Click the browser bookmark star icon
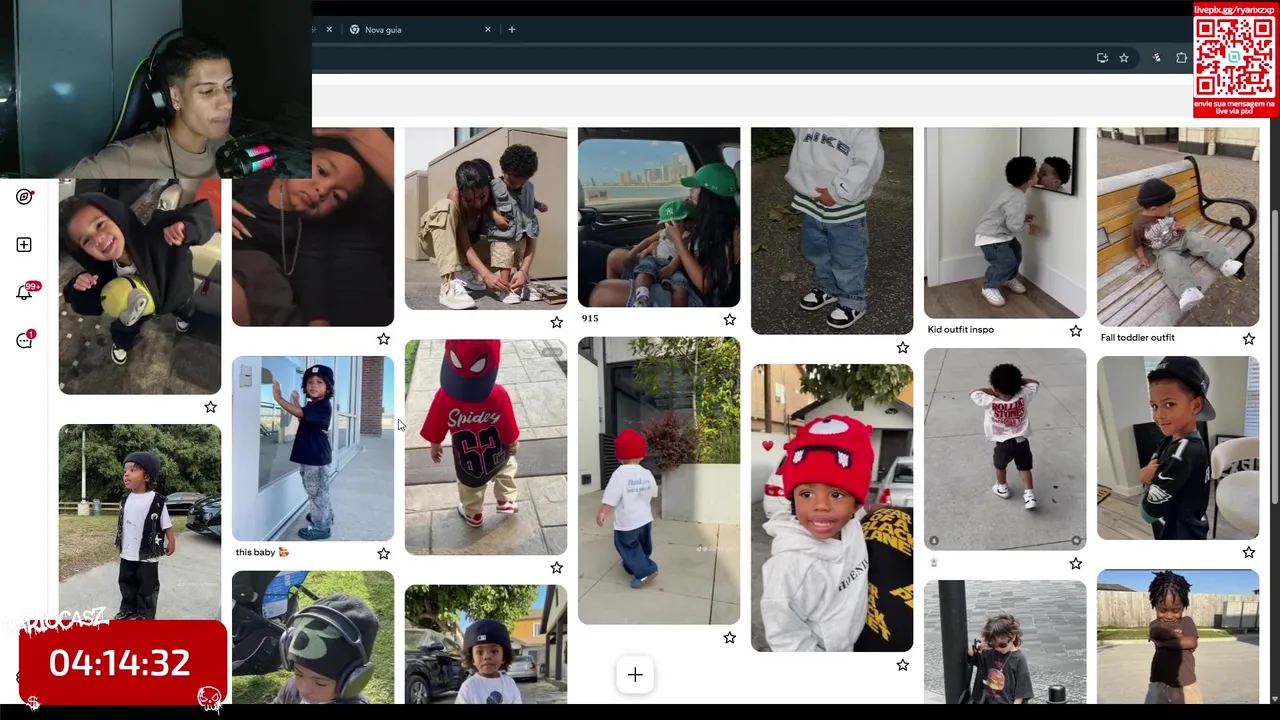The image size is (1280, 720). (x=1123, y=58)
